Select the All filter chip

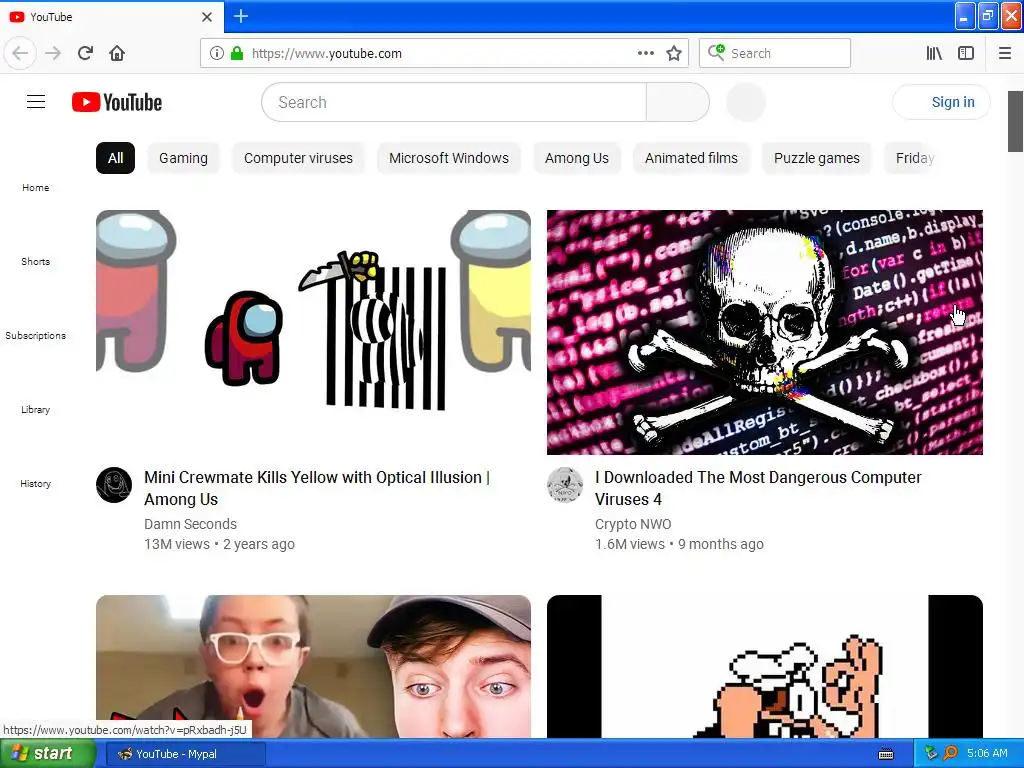116,158
